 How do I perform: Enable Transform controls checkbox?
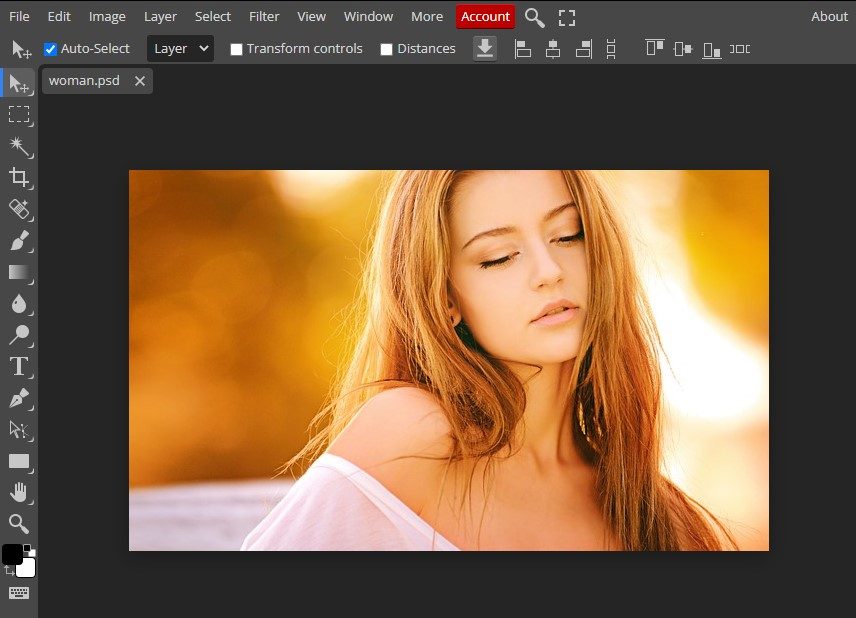point(236,49)
